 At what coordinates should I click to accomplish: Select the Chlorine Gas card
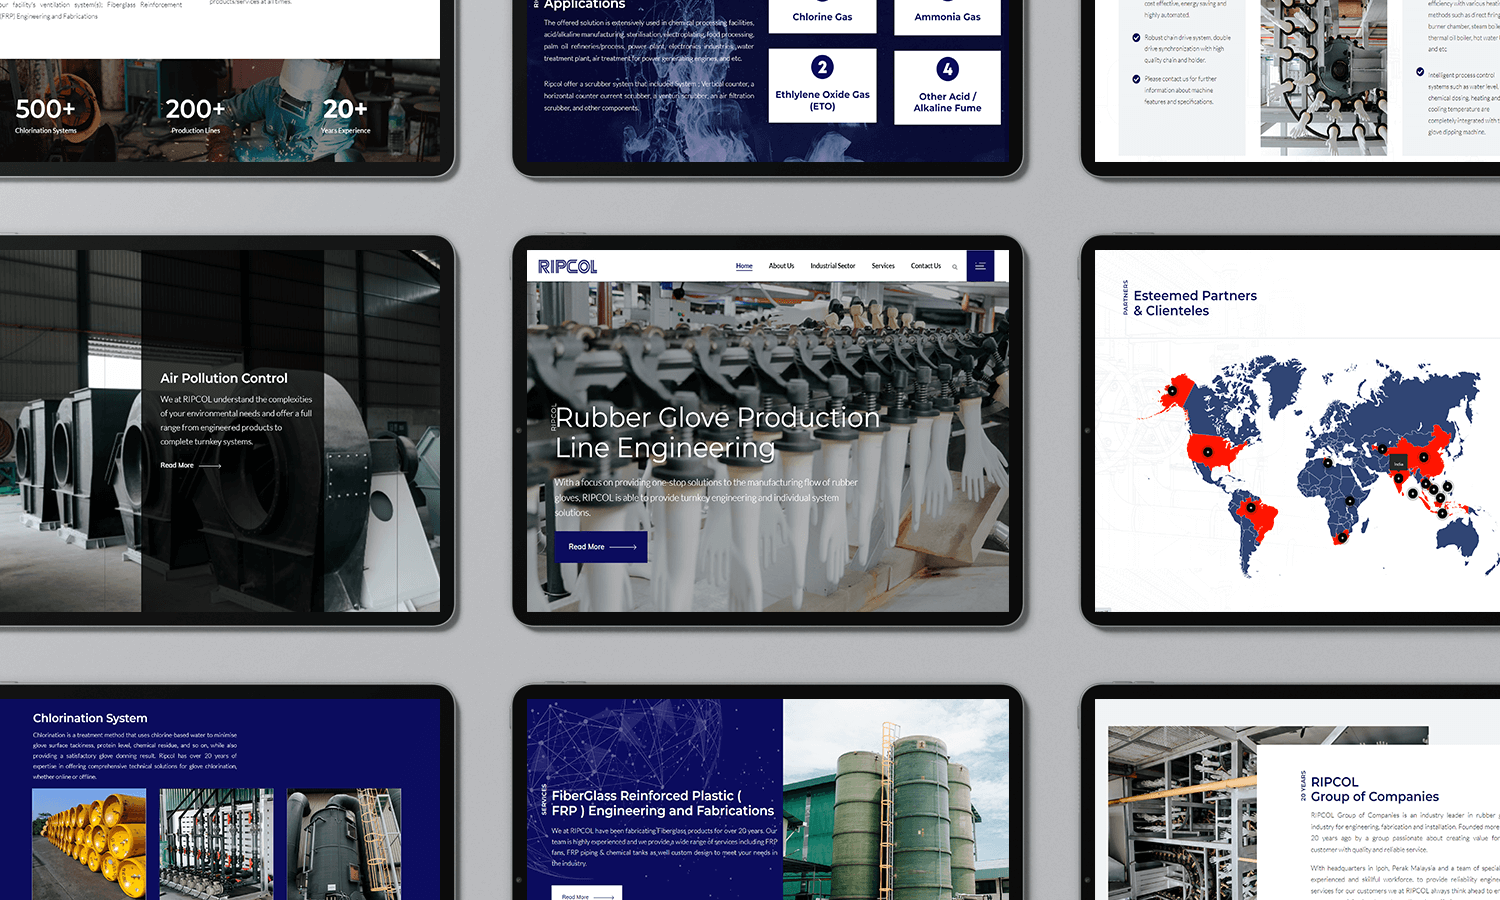pyautogui.click(x=822, y=17)
